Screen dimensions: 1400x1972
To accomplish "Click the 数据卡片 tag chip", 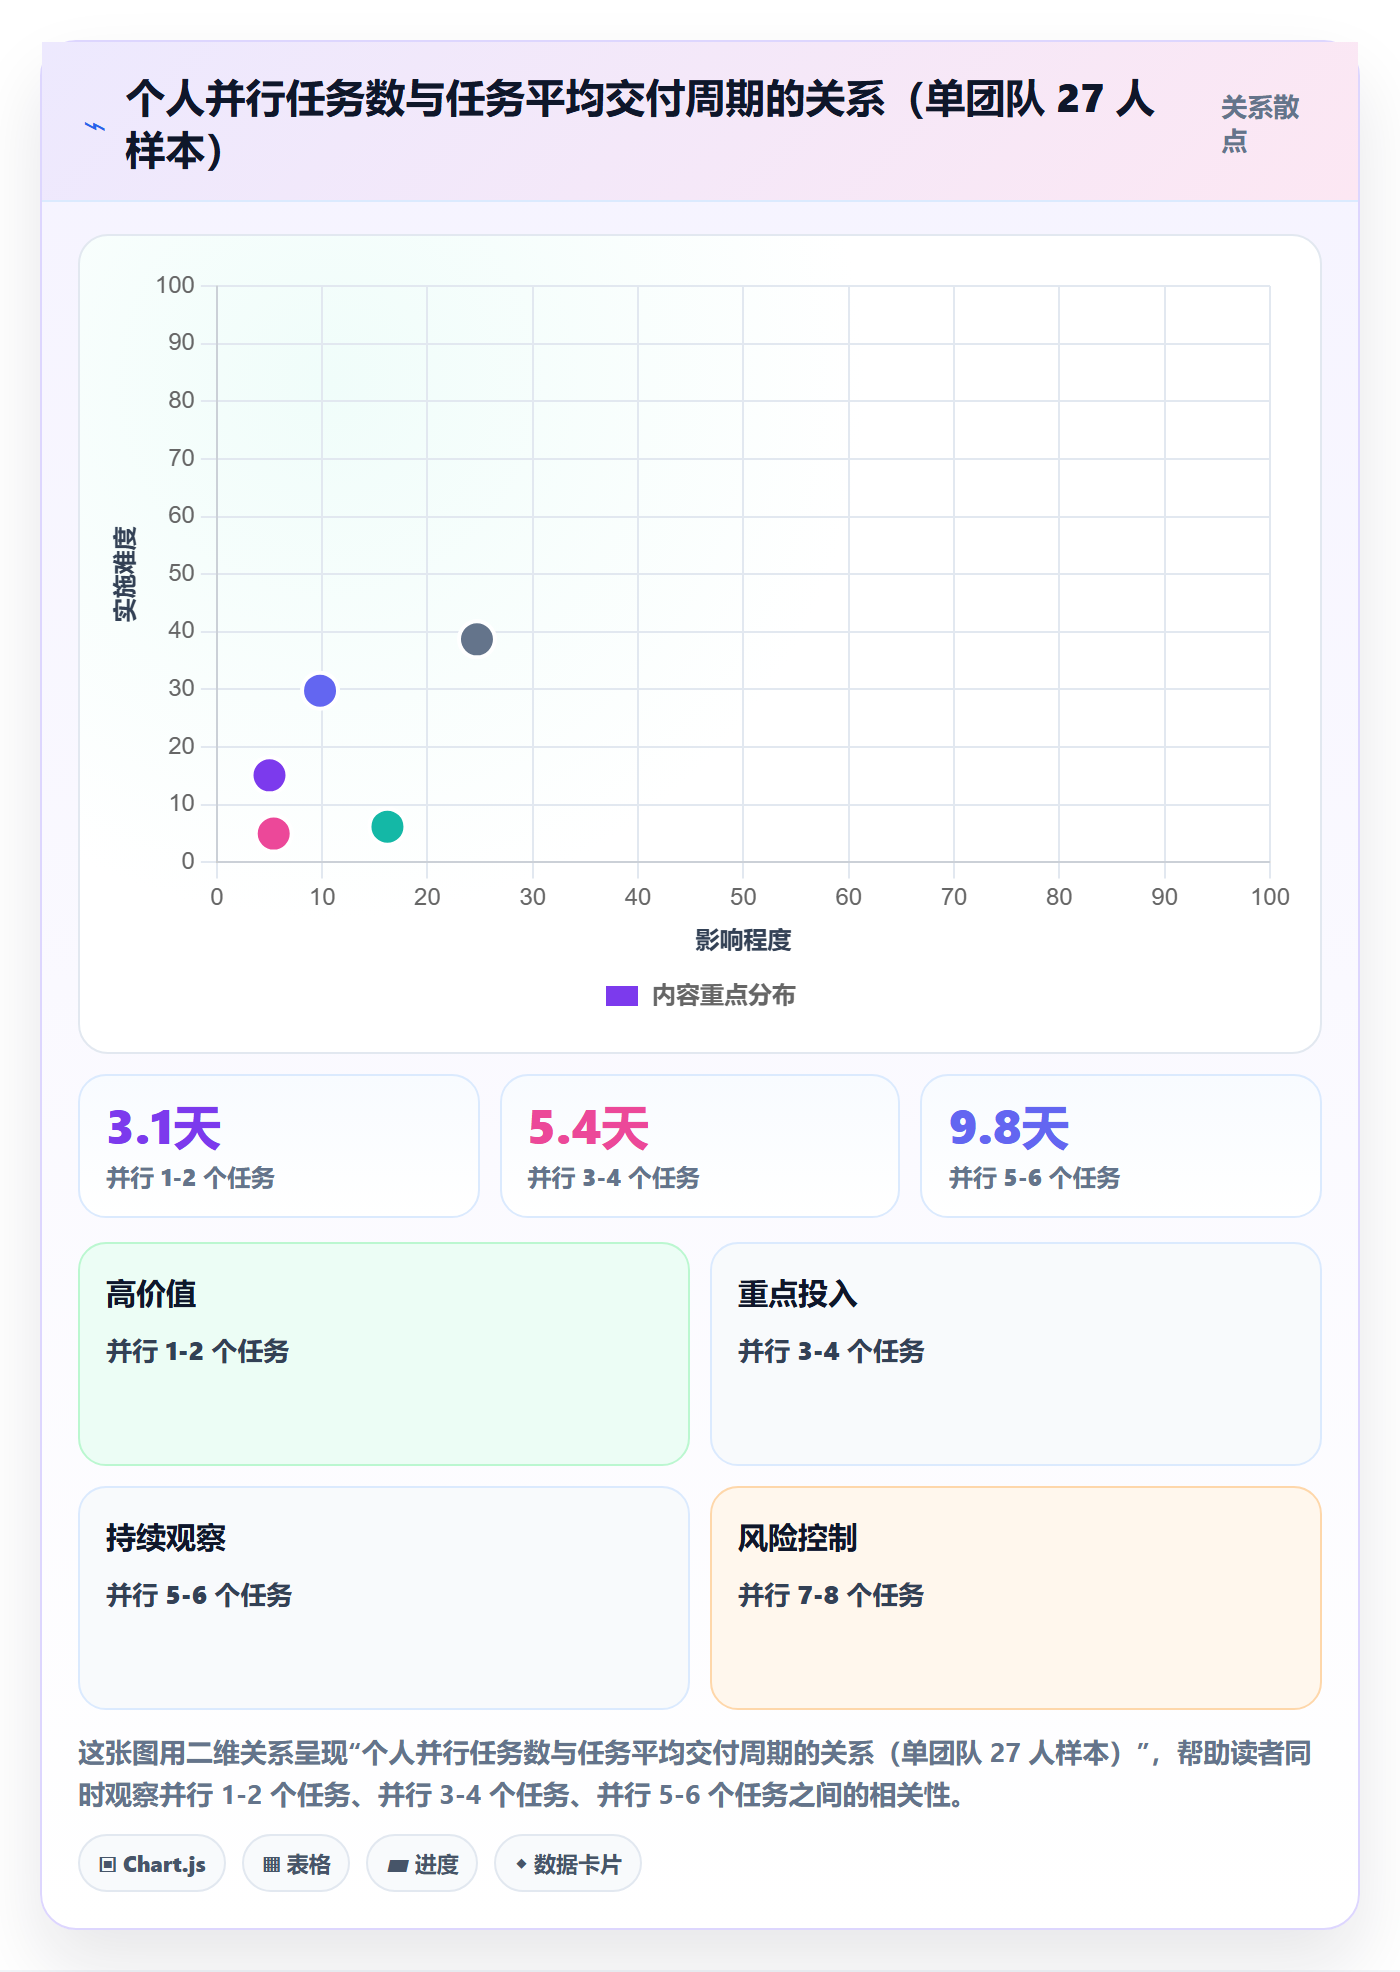I will coord(568,1864).
